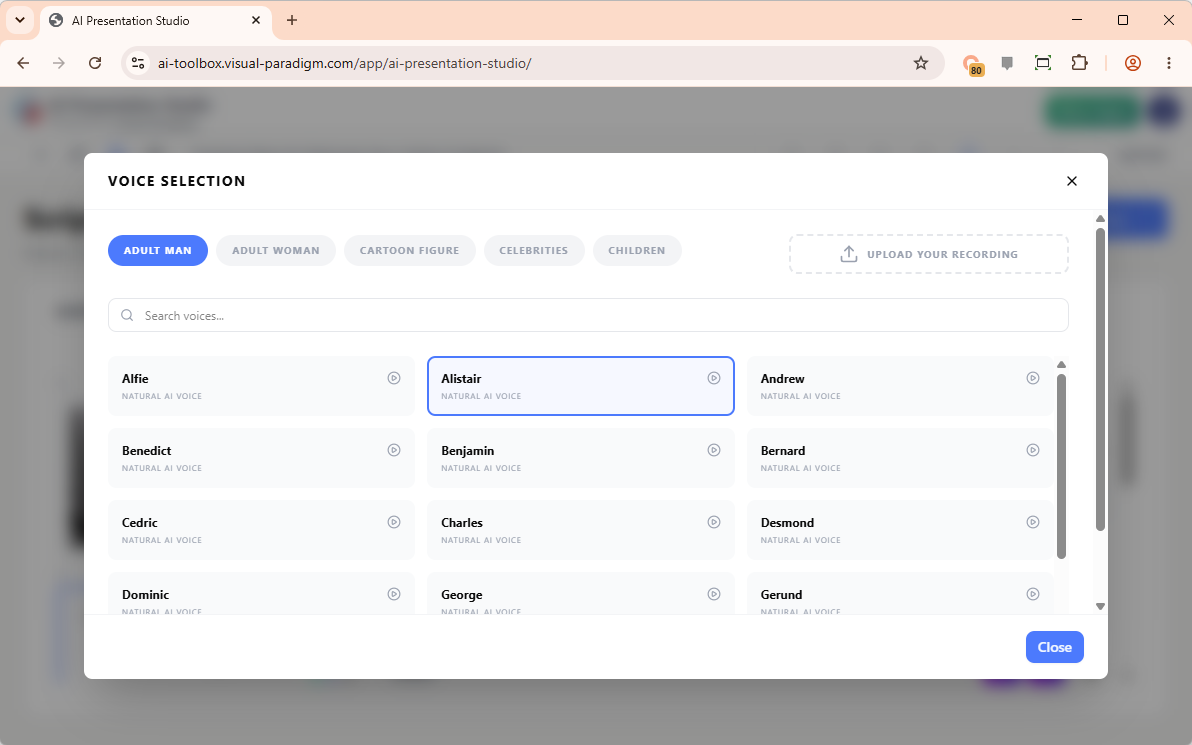Play the Bernard voice preview
This screenshot has width=1192, height=745.
(1032, 450)
